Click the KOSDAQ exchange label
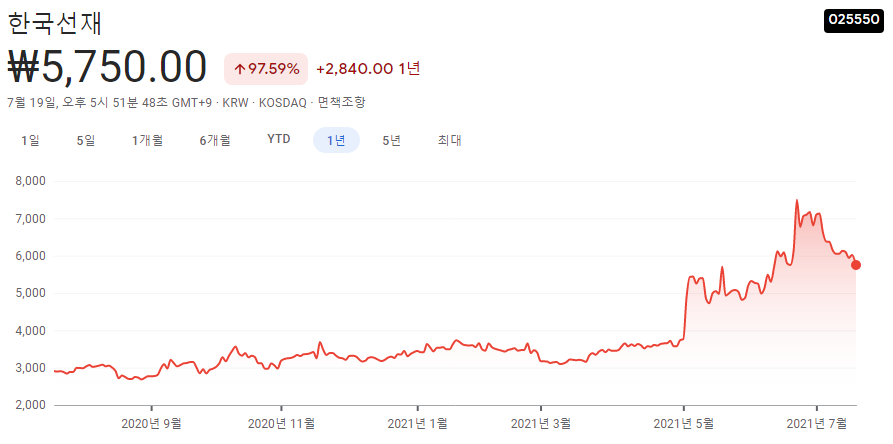Viewport: 893px width, 444px height. (282, 103)
